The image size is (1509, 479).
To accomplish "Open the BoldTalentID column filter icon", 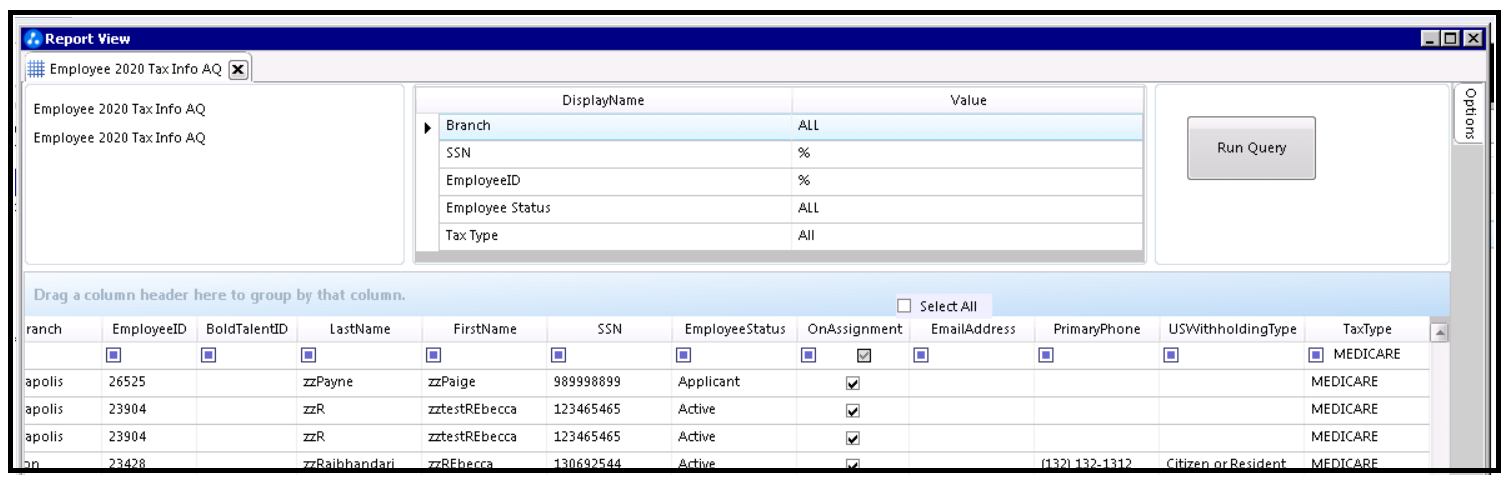I will 207,354.
